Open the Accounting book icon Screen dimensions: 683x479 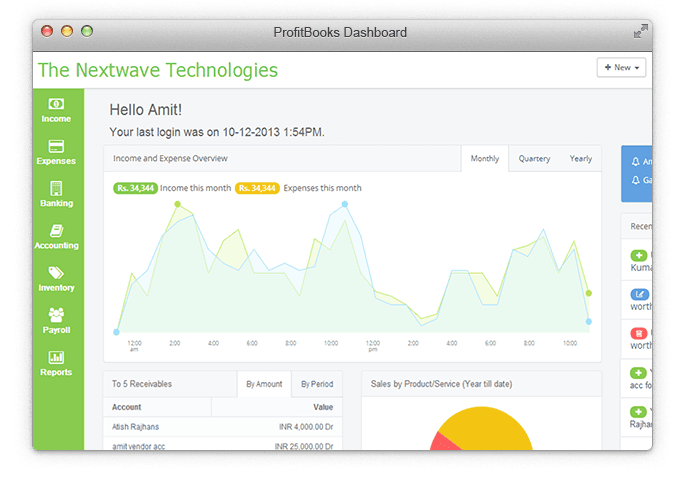click(56, 231)
